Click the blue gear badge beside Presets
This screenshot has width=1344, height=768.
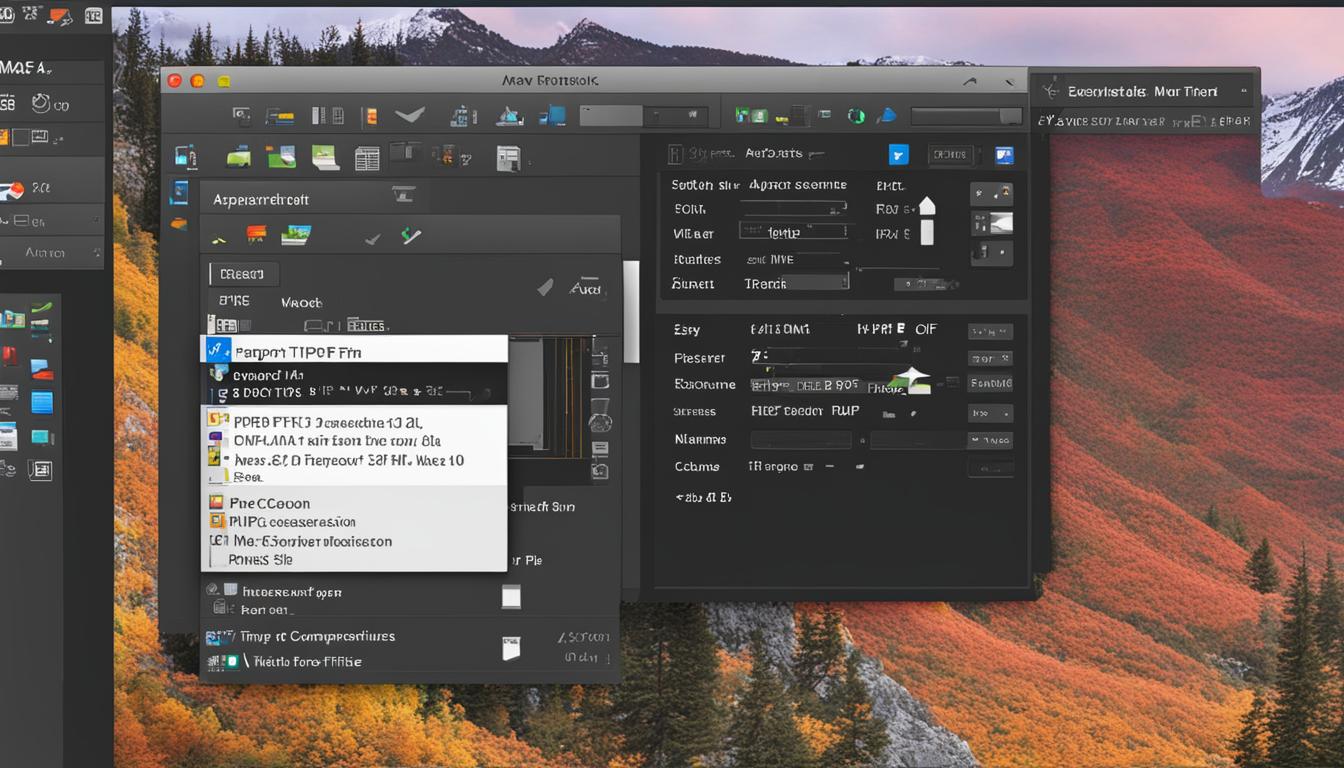tap(898, 155)
